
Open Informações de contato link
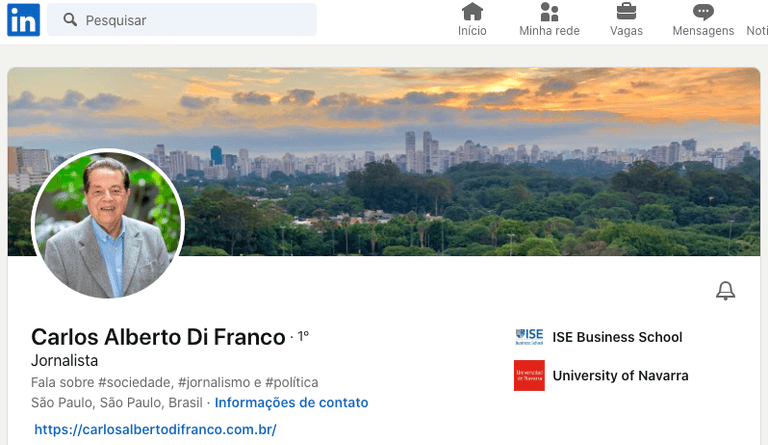(x=291, y=402)
